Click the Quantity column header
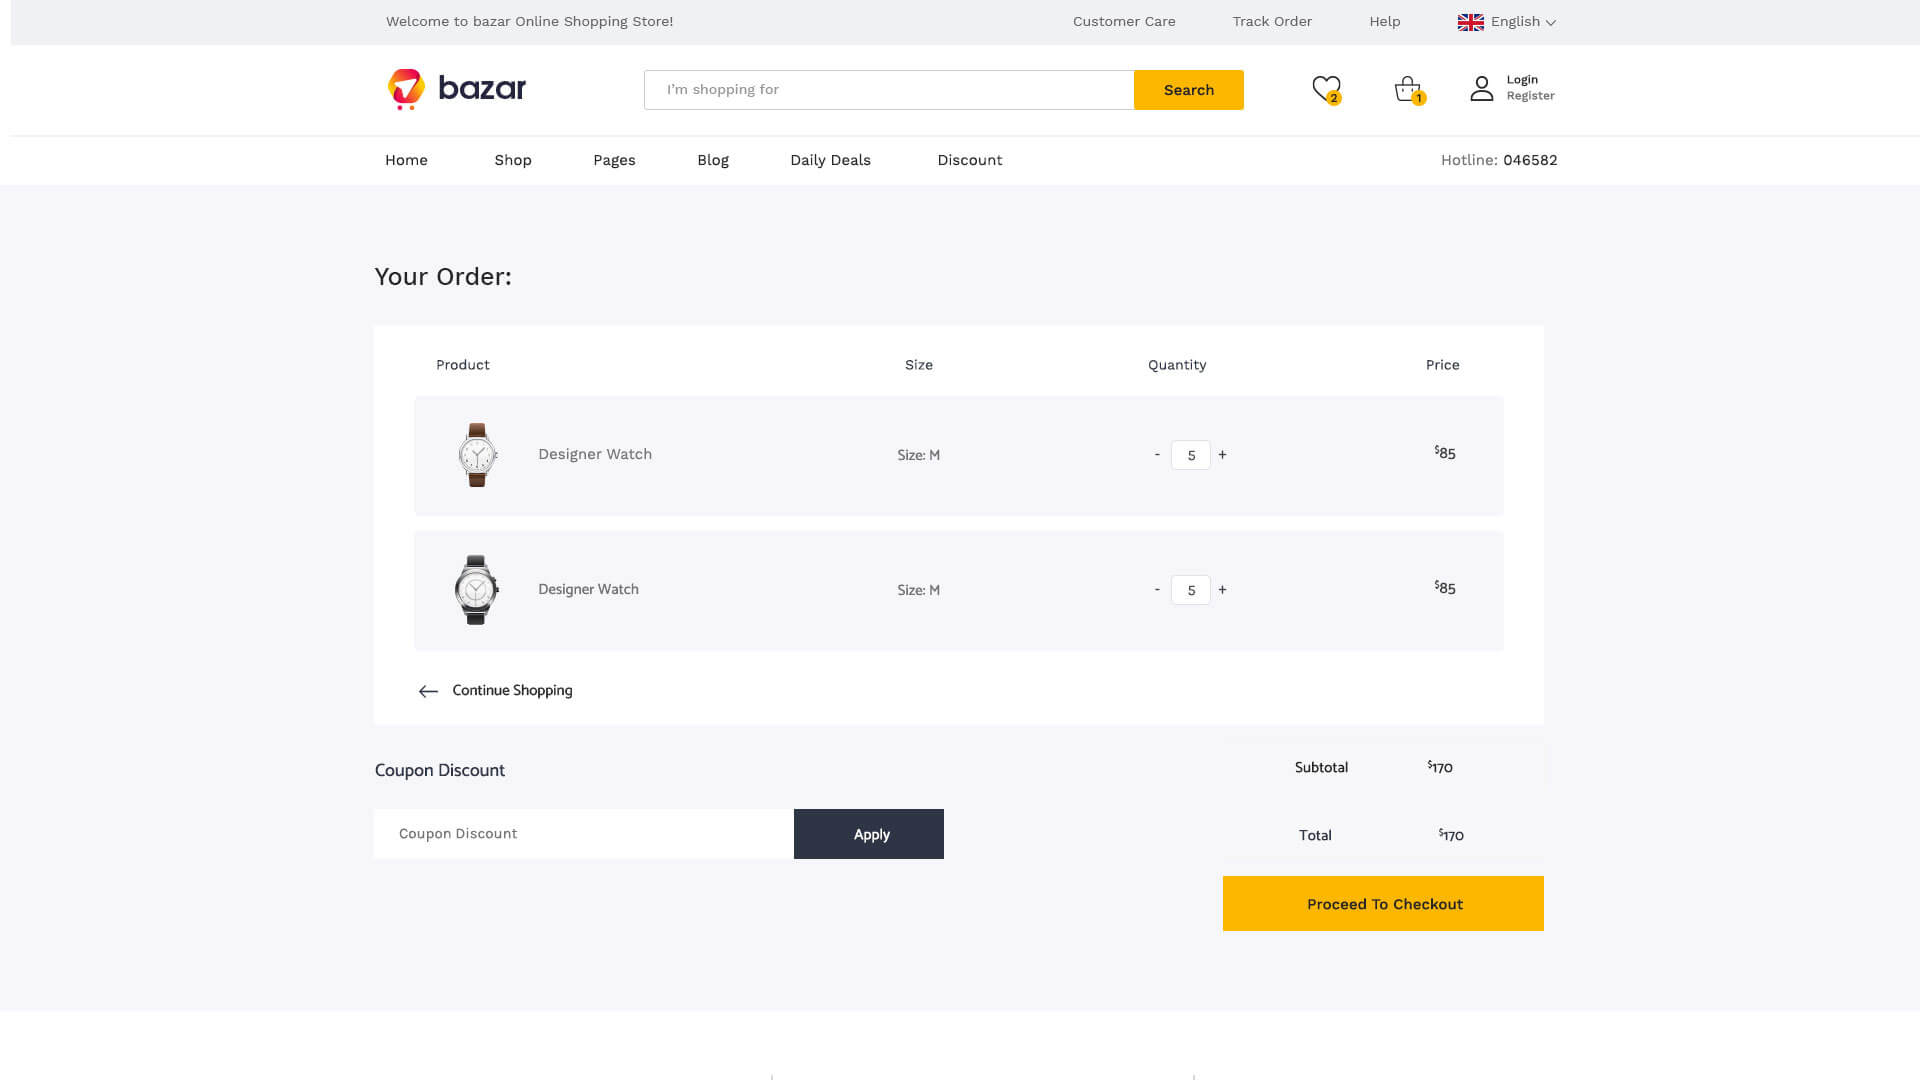Image resolution: width=1920 pixels, height=1080 pixels. [x=1177, y=365]
